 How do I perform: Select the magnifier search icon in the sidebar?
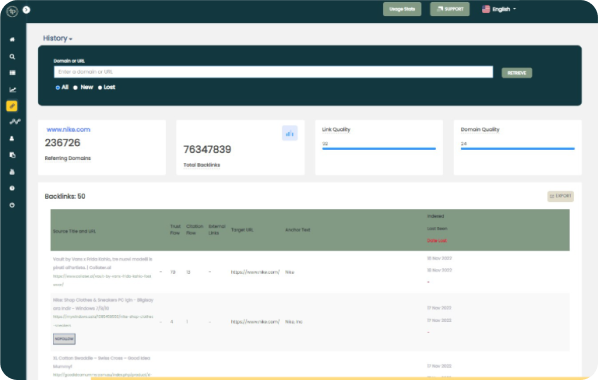12,56
